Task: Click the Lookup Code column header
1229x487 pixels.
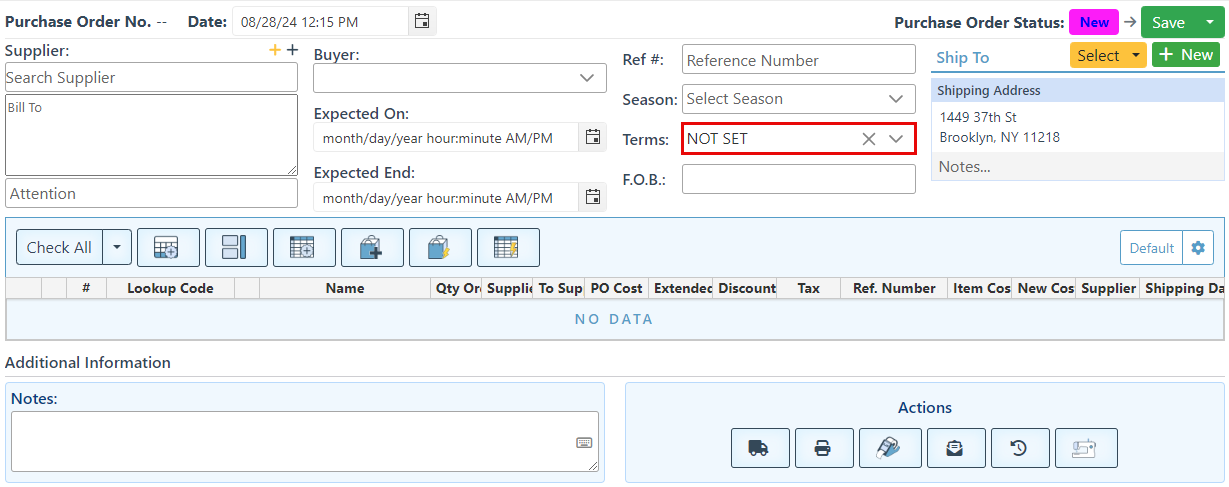Action: click(x=170, y=288)
